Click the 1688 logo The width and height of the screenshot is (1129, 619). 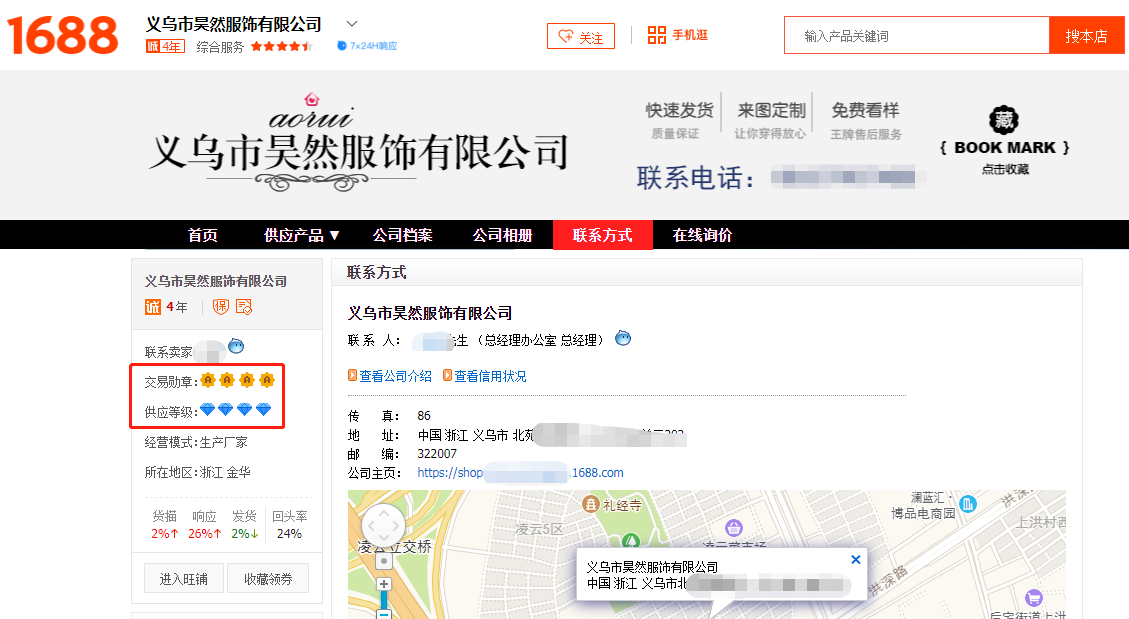coord(63,35)
